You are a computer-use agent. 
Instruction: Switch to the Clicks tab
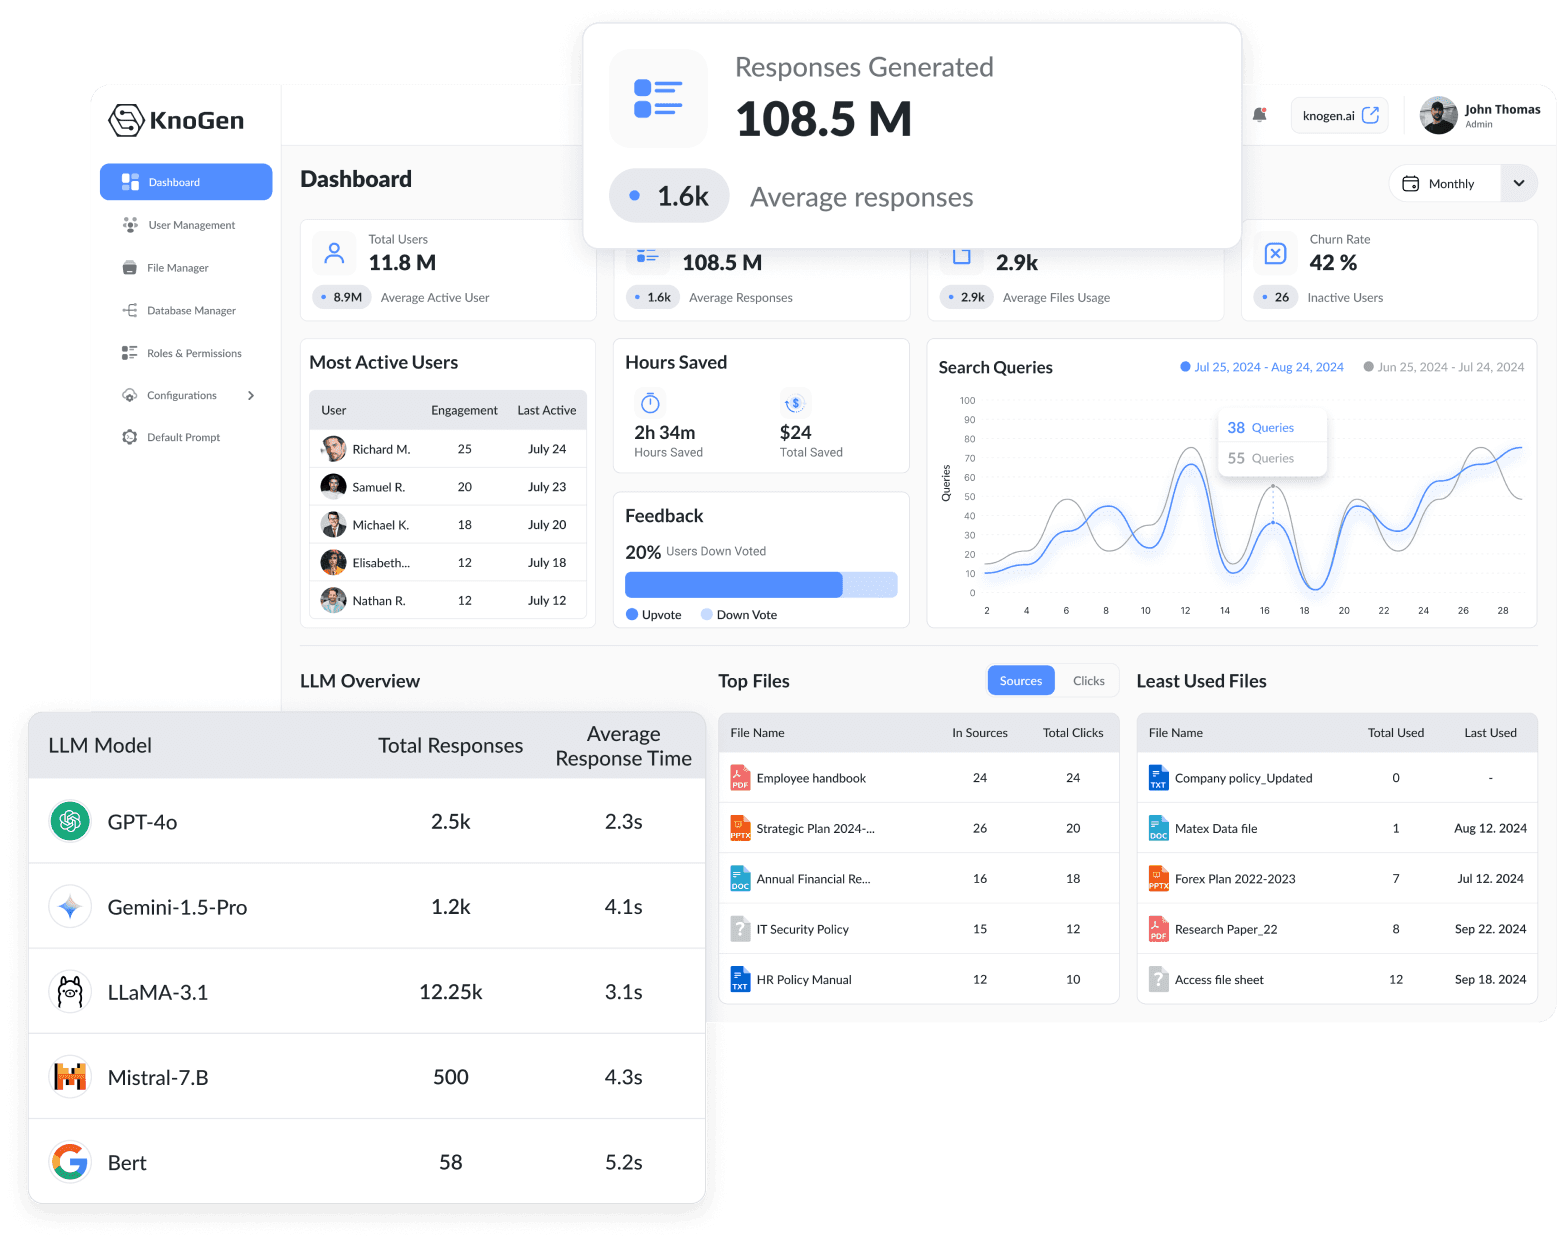point(1088,681)
